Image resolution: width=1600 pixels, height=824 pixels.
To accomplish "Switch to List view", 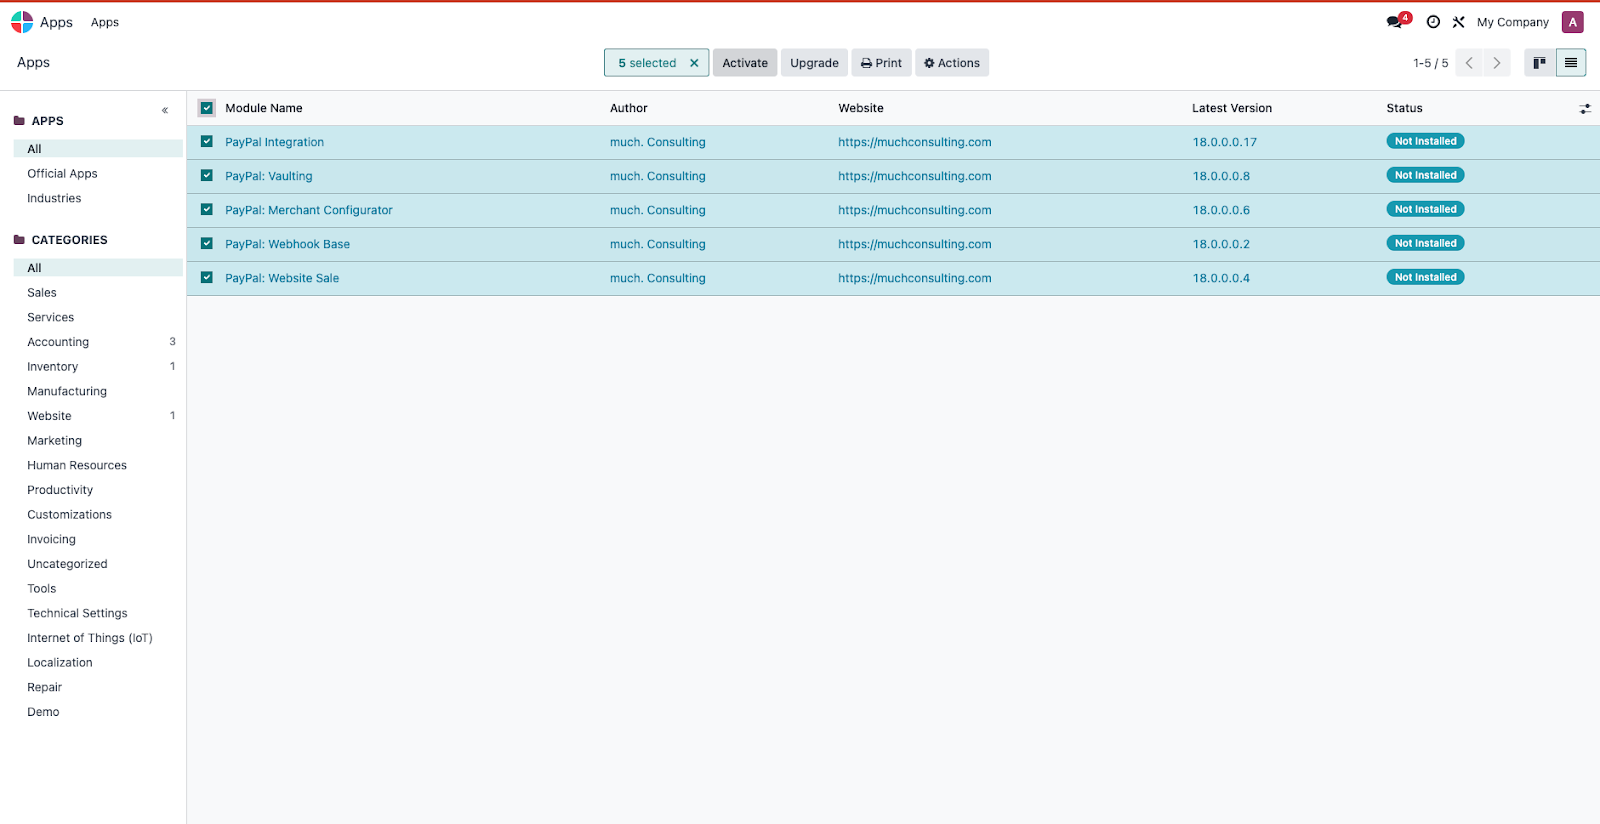I will [x=1571, y=63].
